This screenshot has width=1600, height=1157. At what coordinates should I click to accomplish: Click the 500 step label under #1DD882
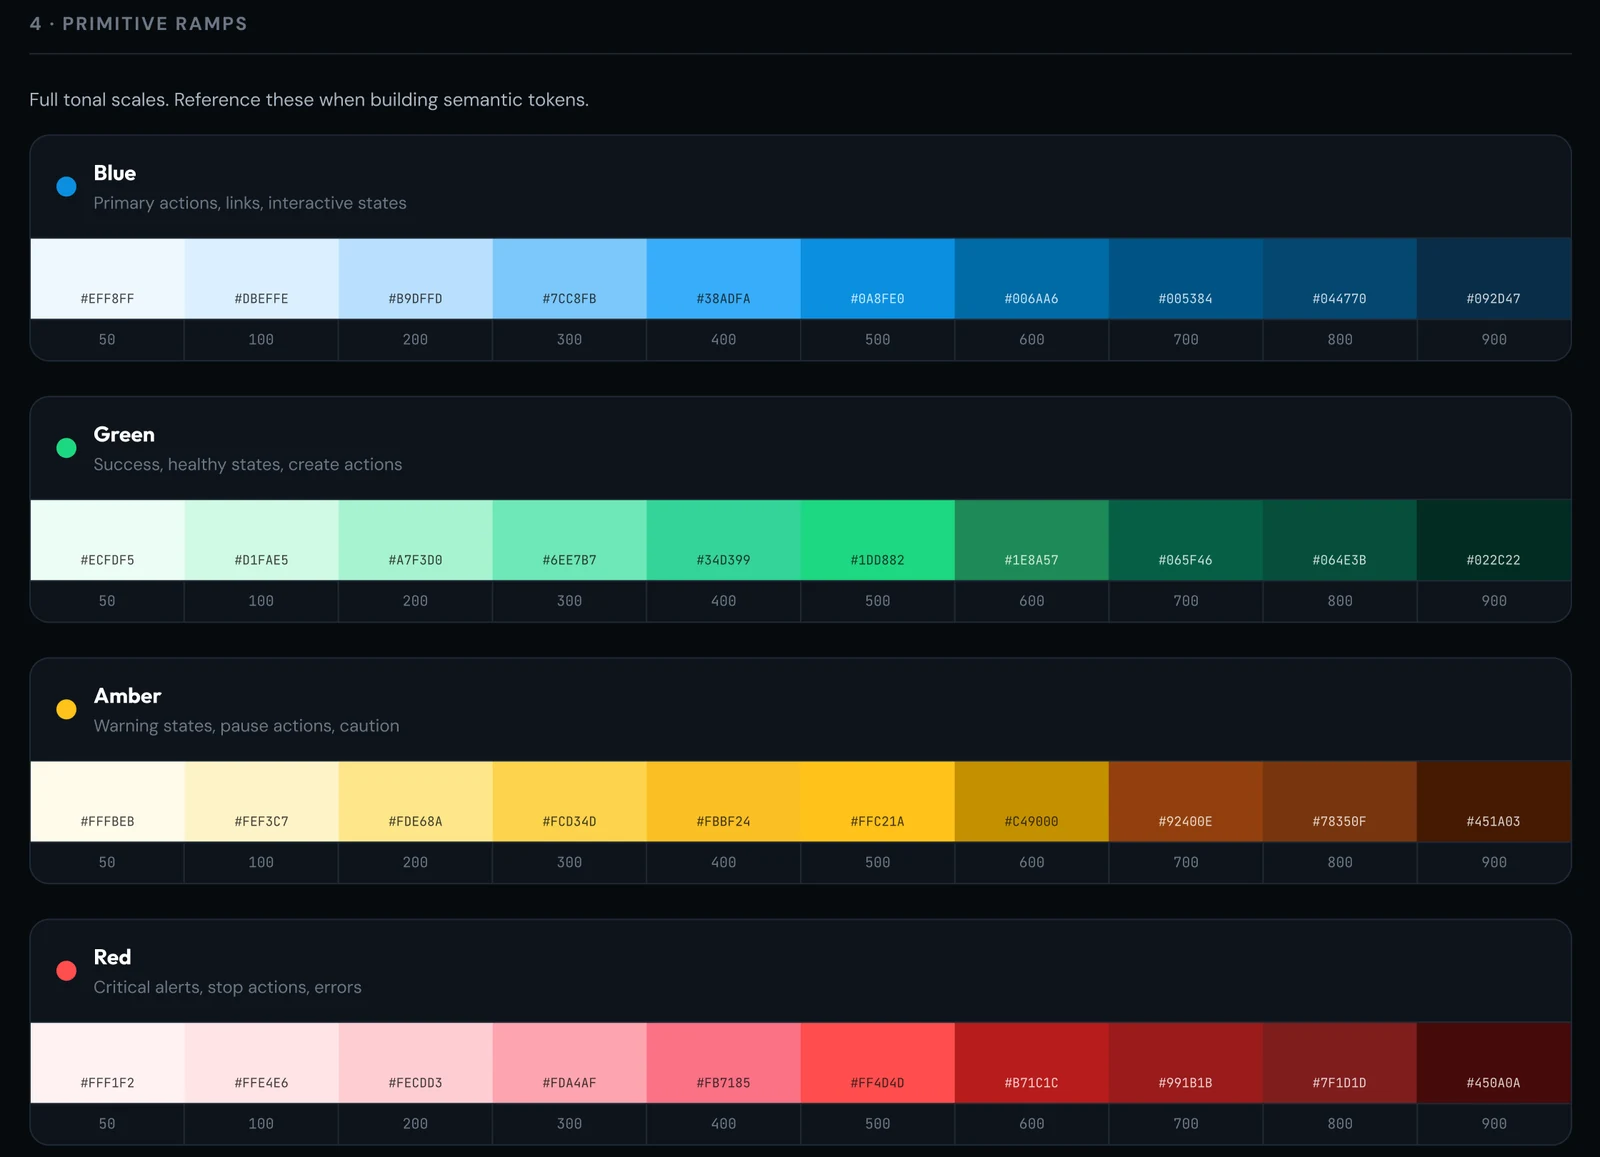click(x=878, y=601)
